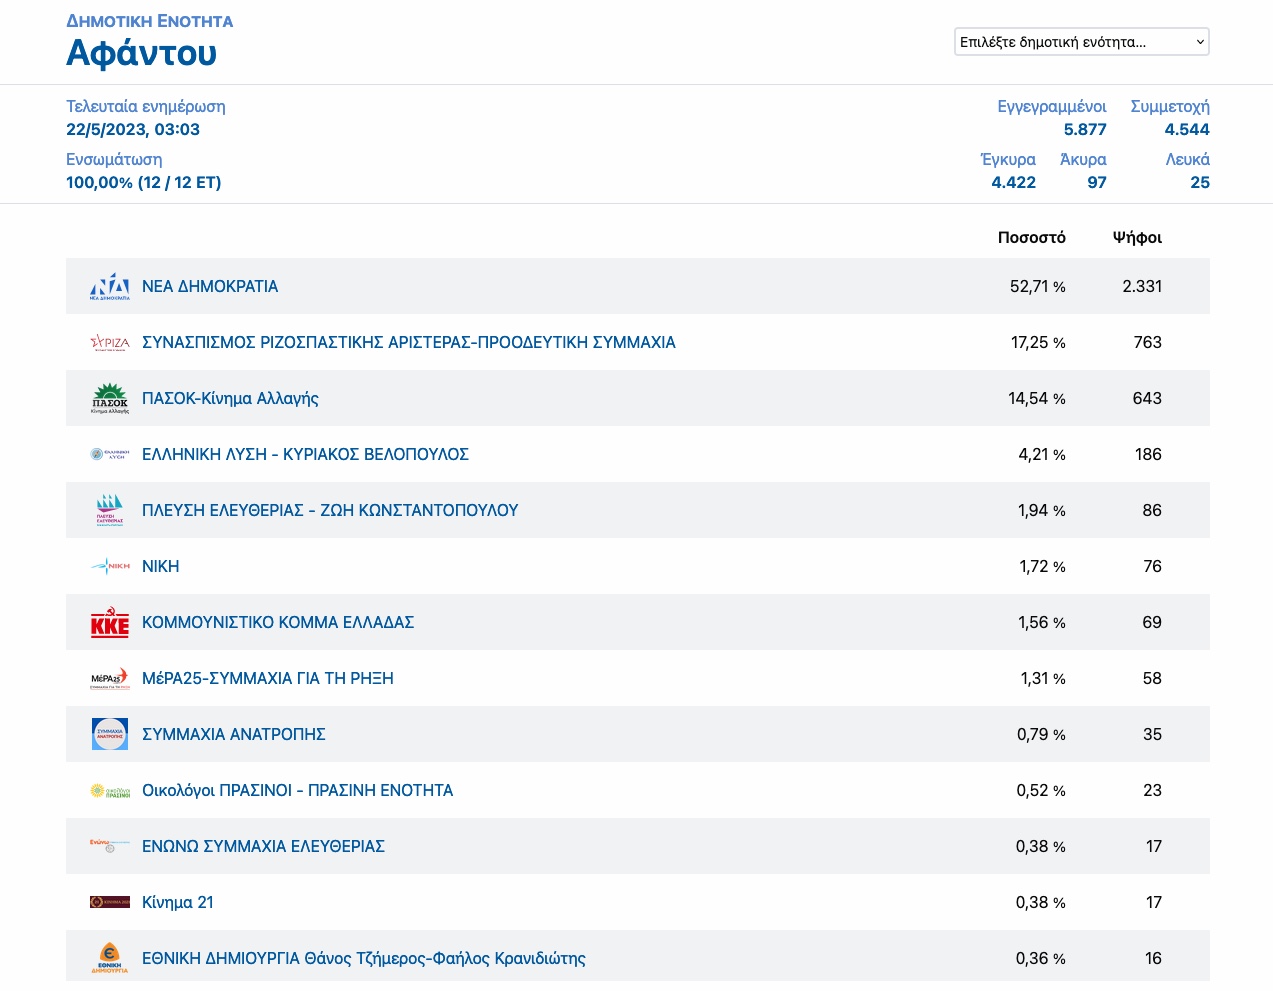
Task: Click the ΝΙΚΗ party logo
Action: point(110,566)
